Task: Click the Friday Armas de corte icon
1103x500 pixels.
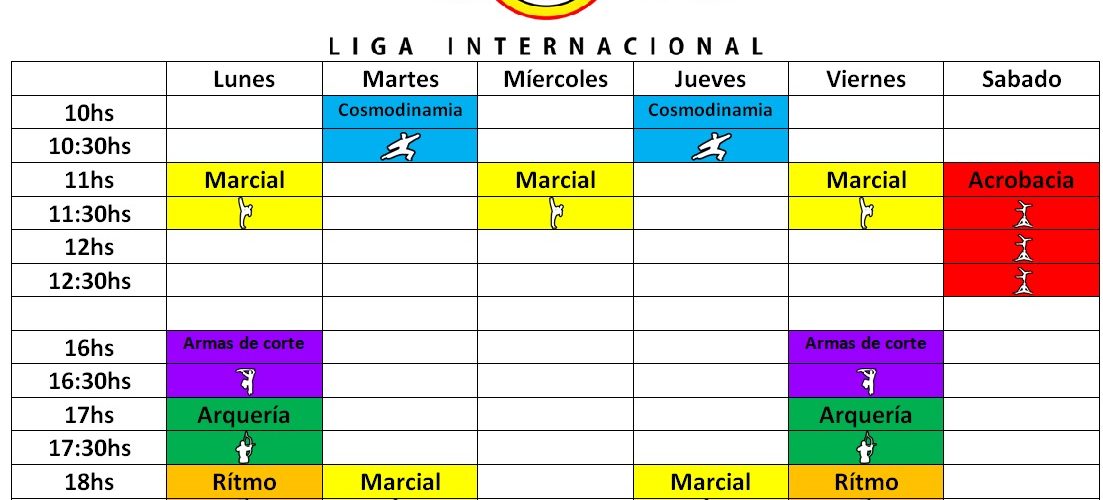Action: click(866, 381)
